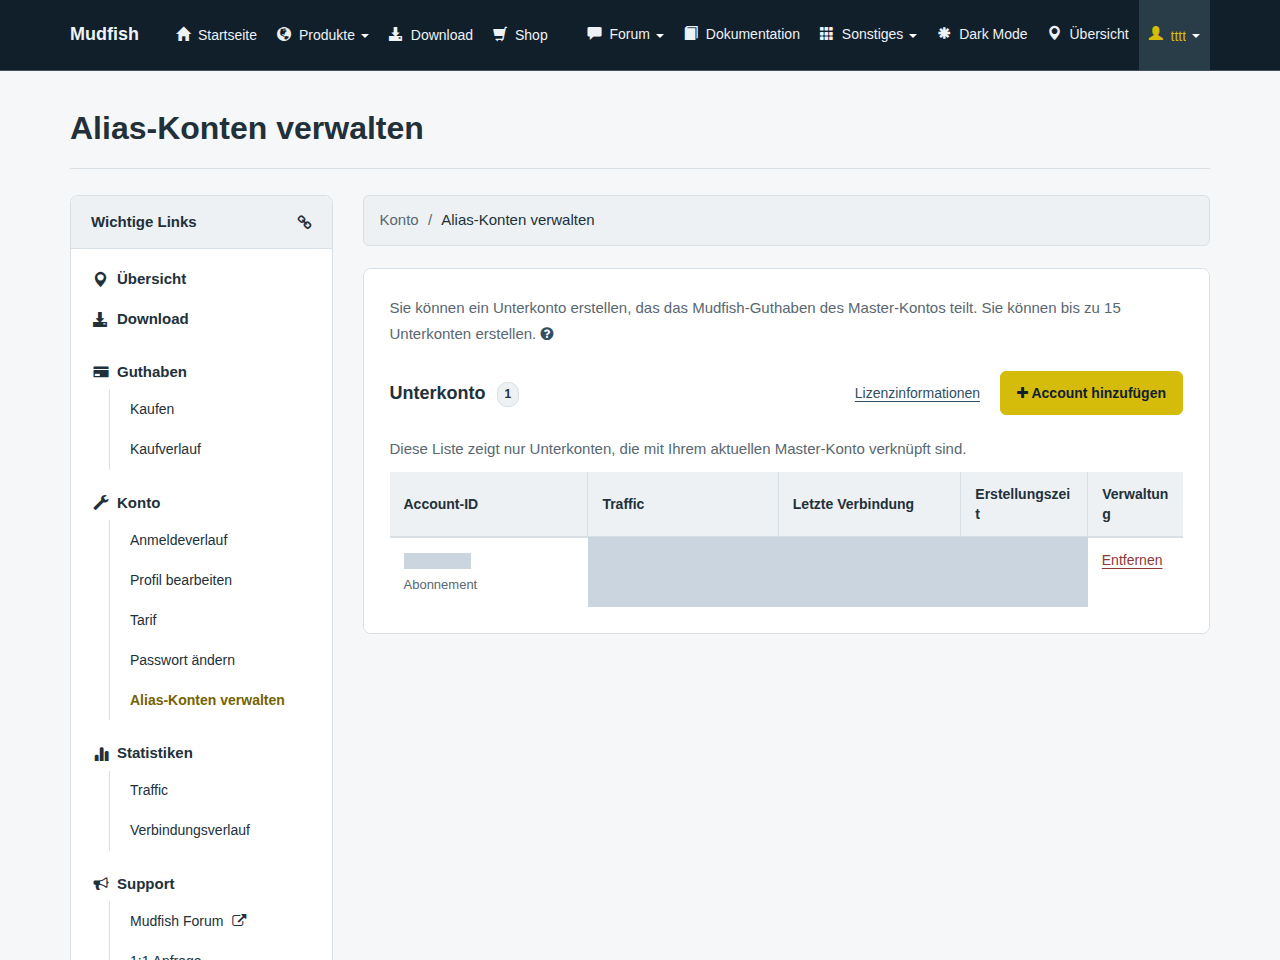The width and height of the screenshot is (1280, 960).
Task: Expand the Sonstiges dropdown menu
Action: (868, 34)
